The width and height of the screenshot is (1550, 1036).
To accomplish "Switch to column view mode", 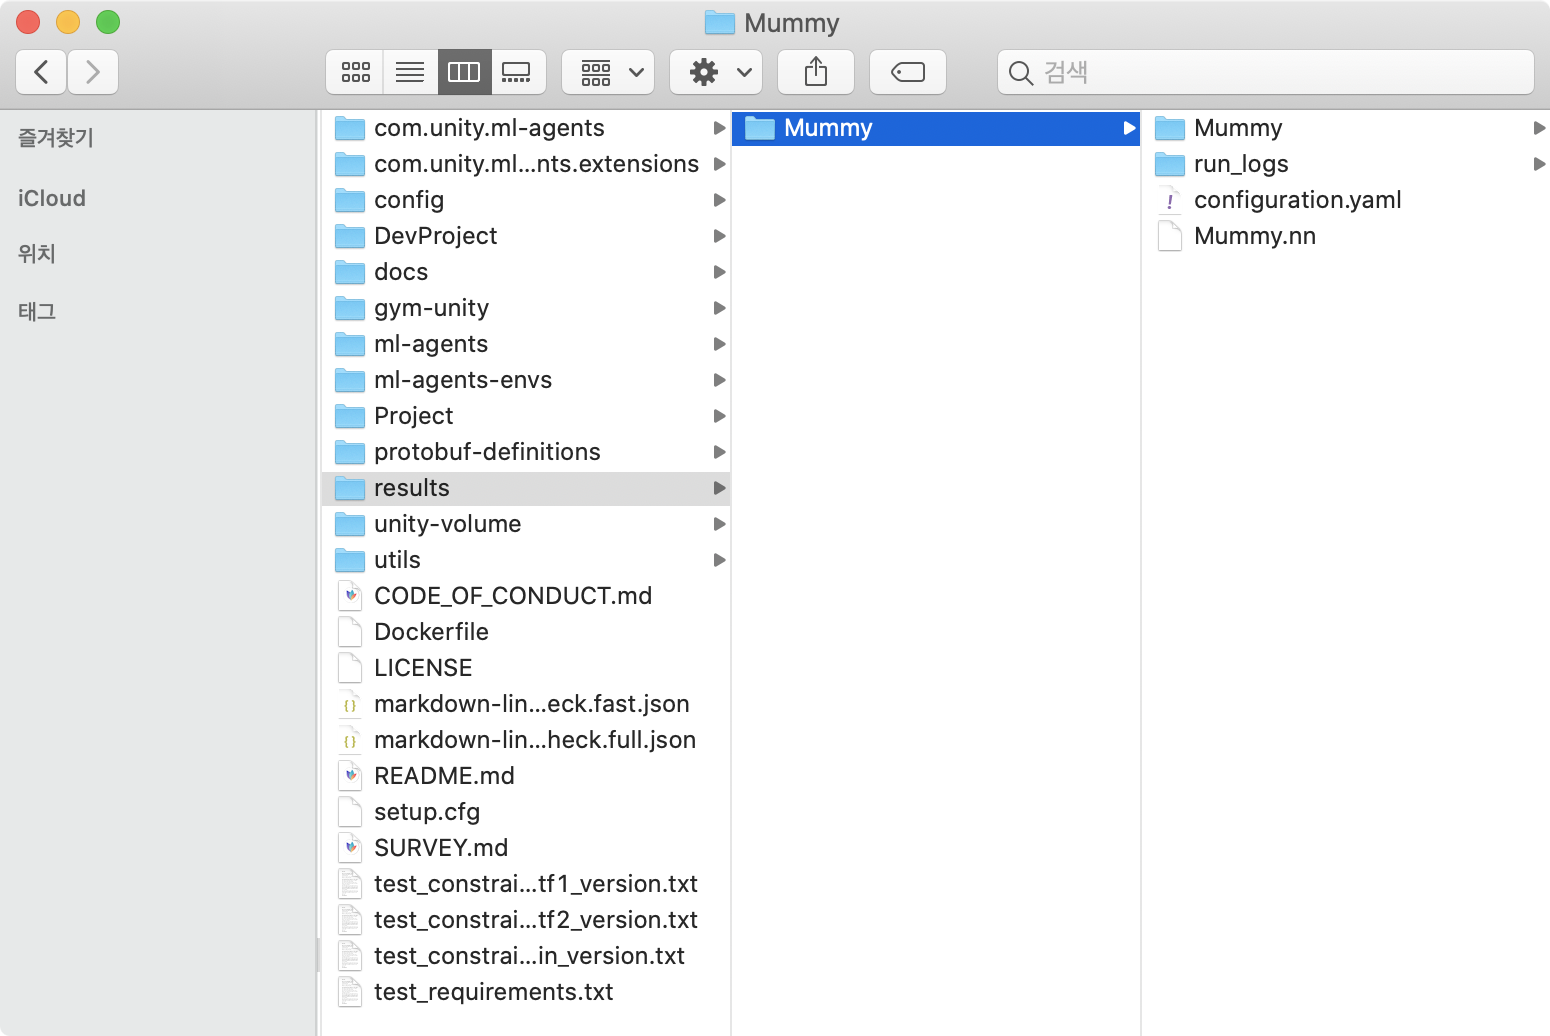I will (x=464, y=72).
